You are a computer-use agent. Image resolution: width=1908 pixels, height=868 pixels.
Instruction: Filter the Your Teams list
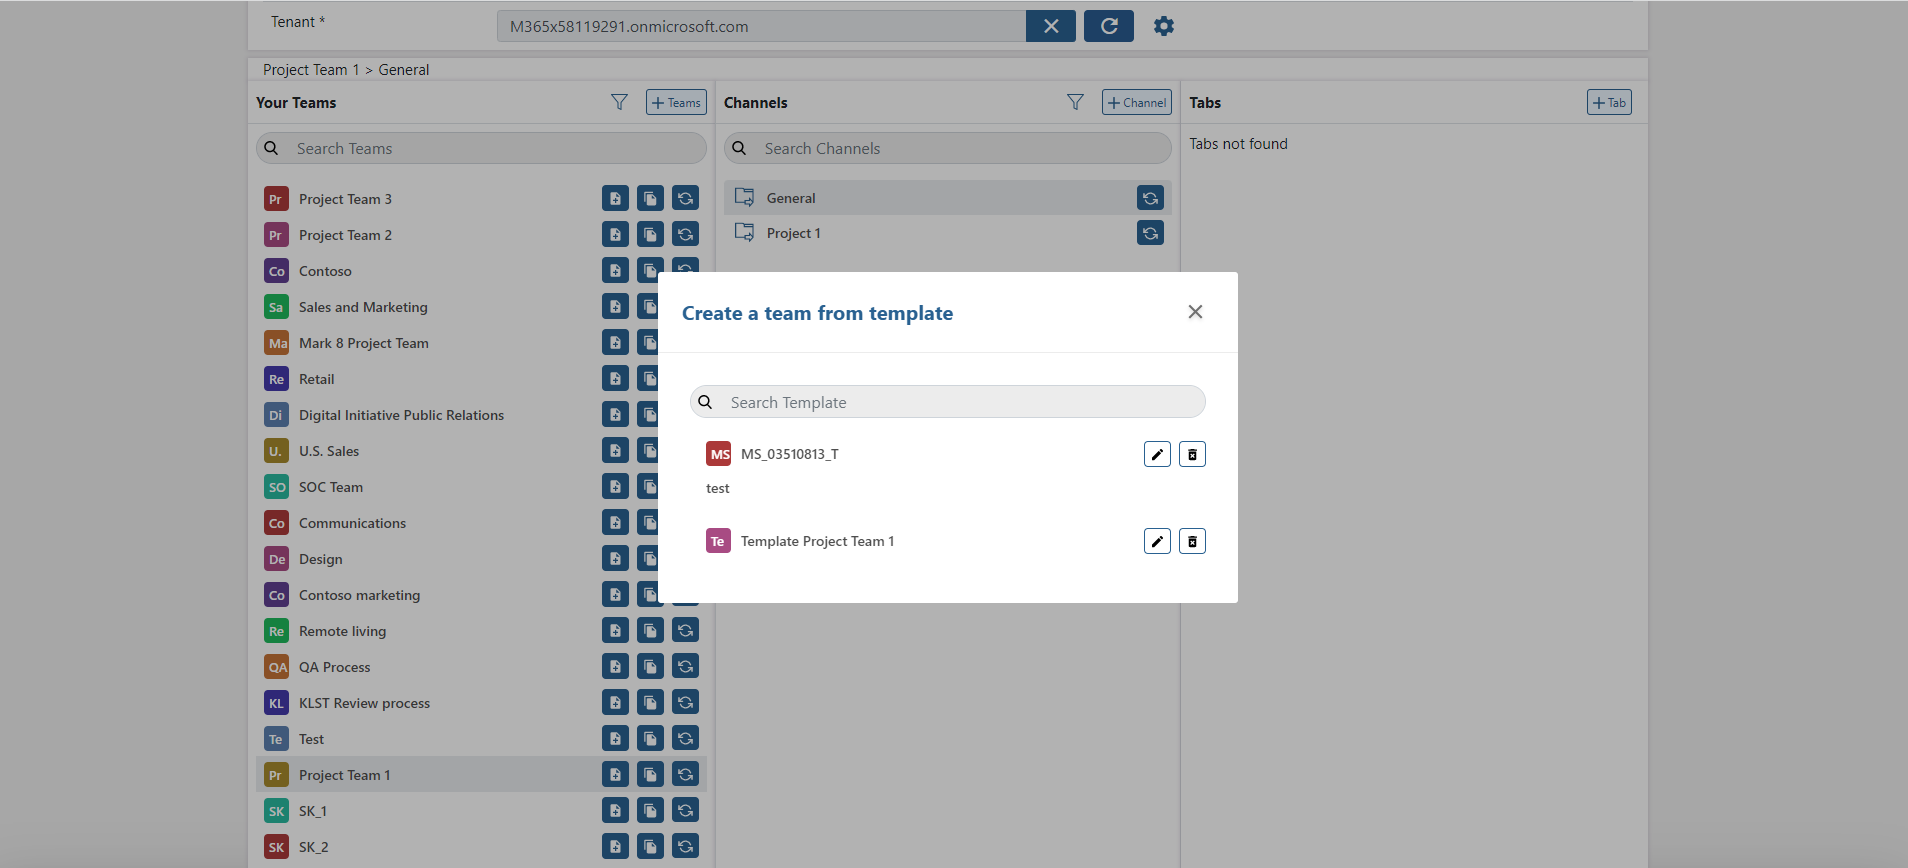coord(620,102)
